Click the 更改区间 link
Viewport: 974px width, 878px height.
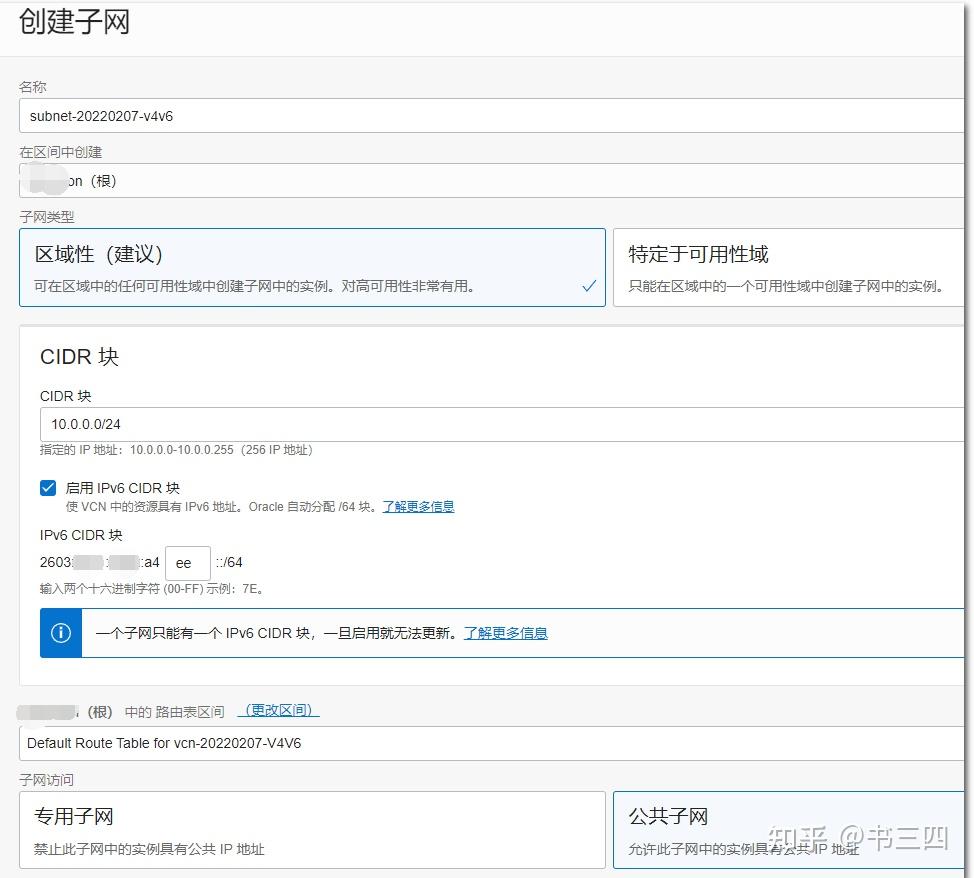[278, 711]
